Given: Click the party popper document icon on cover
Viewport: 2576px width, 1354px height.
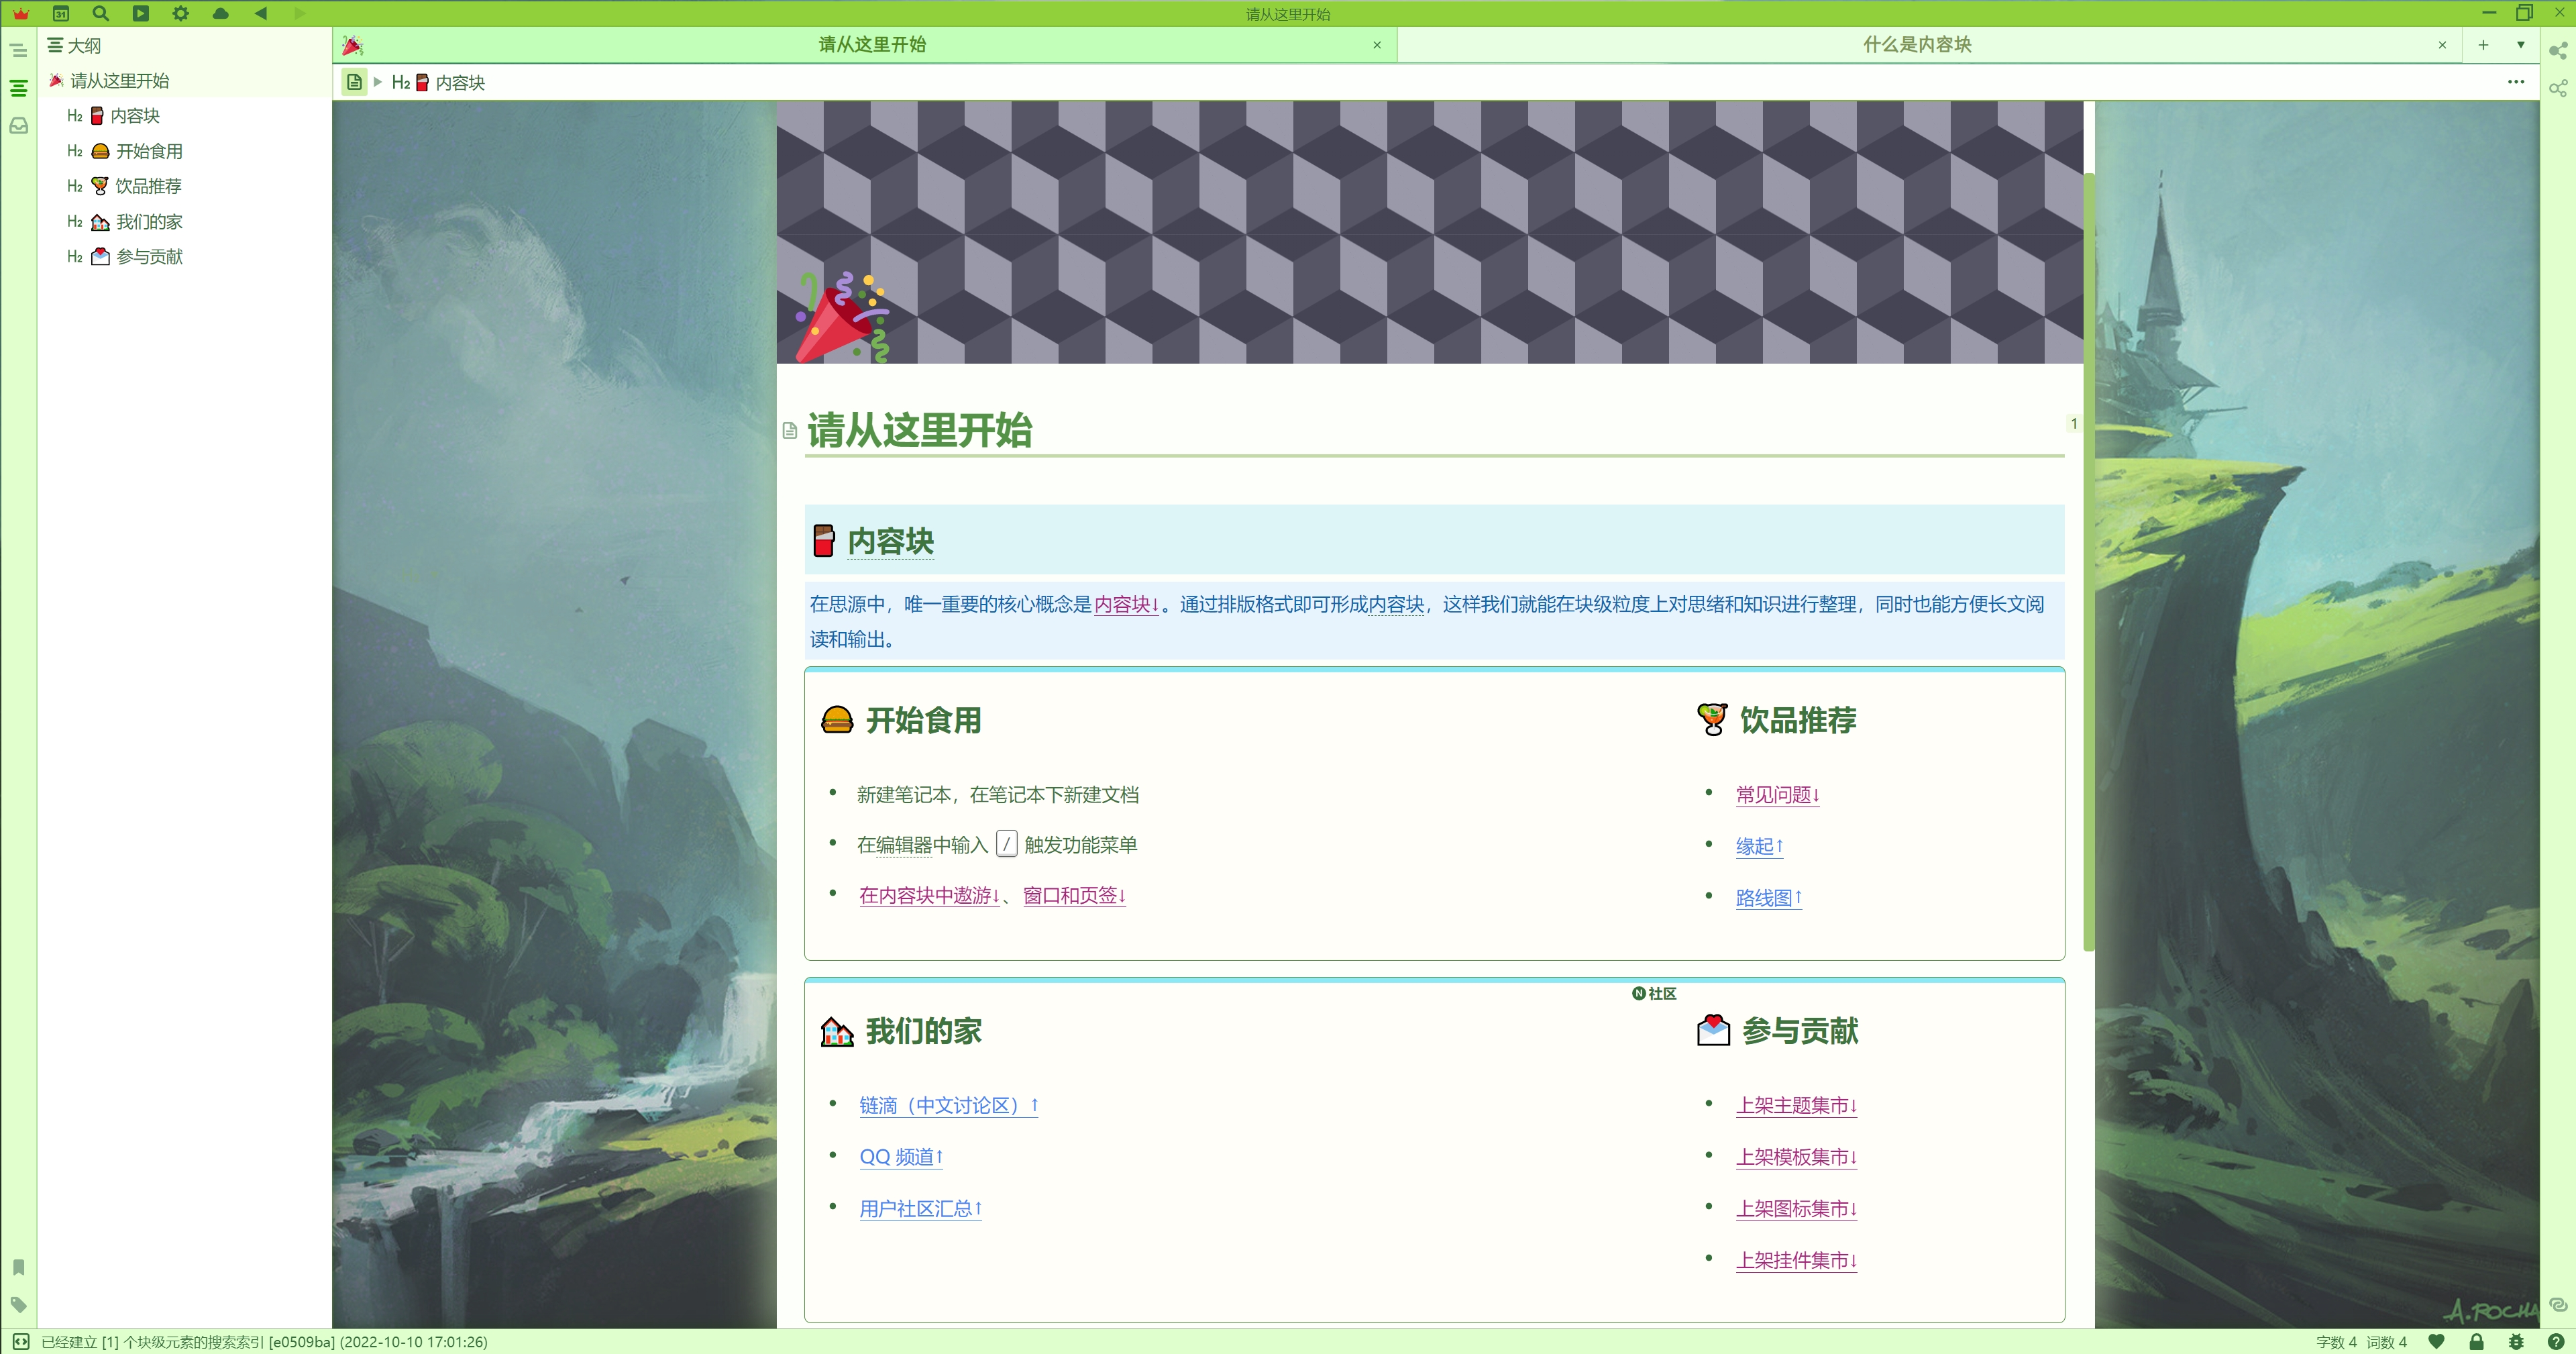Looking at the screenshot, I should (842, 316).
